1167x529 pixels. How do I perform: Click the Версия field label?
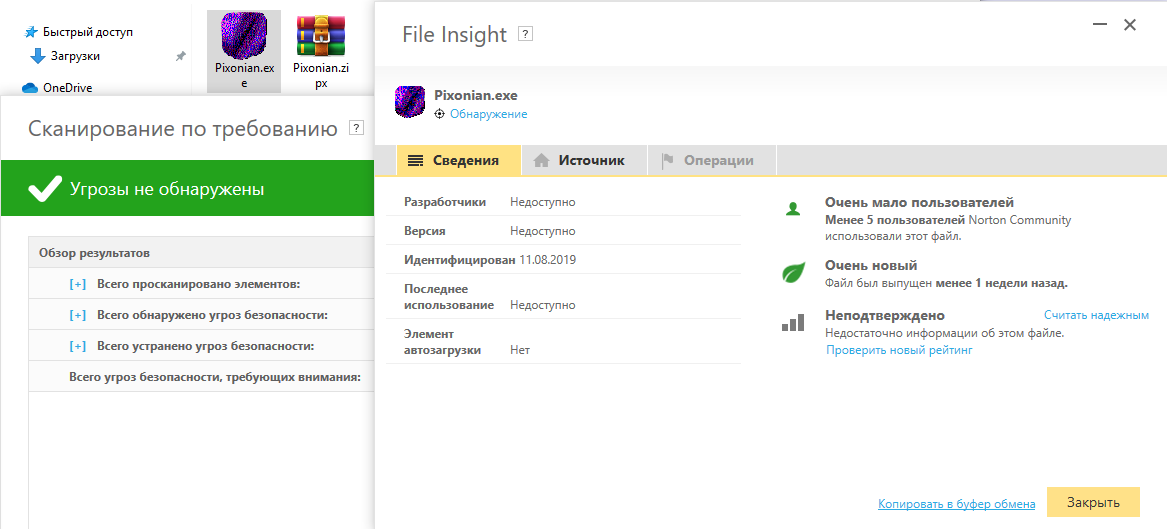click(x=425, y=231)
